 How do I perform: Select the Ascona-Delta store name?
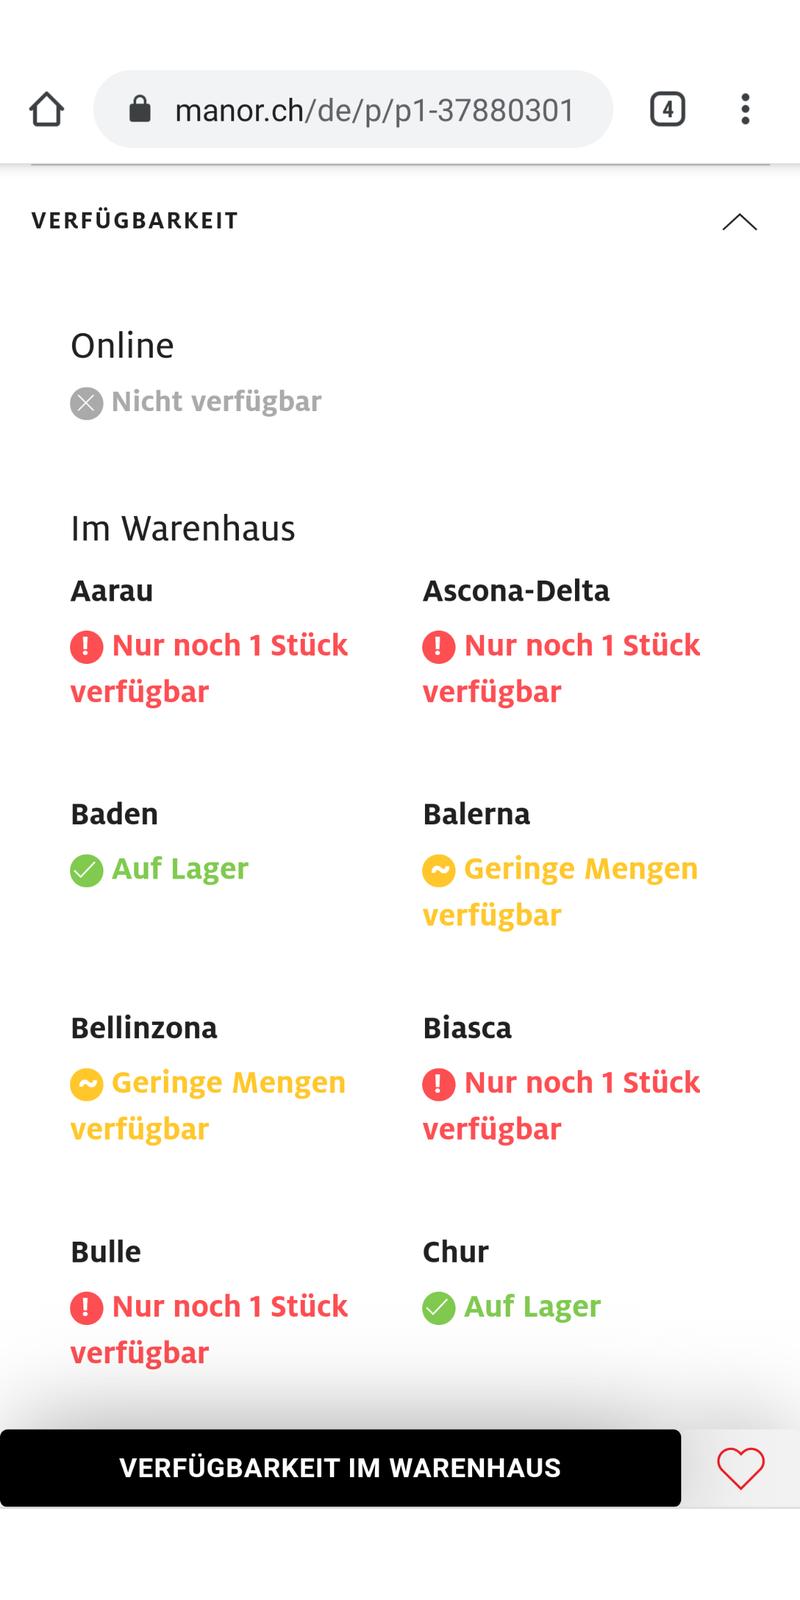coord(516,591)
